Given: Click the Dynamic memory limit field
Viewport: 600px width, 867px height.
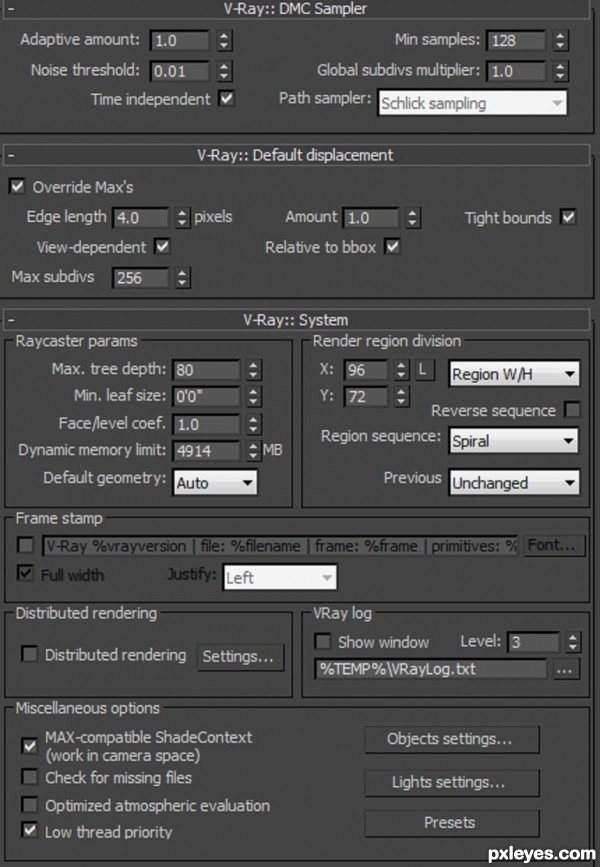Looking at the screenshot, I should pyautogui.click(x=207, y=451).
